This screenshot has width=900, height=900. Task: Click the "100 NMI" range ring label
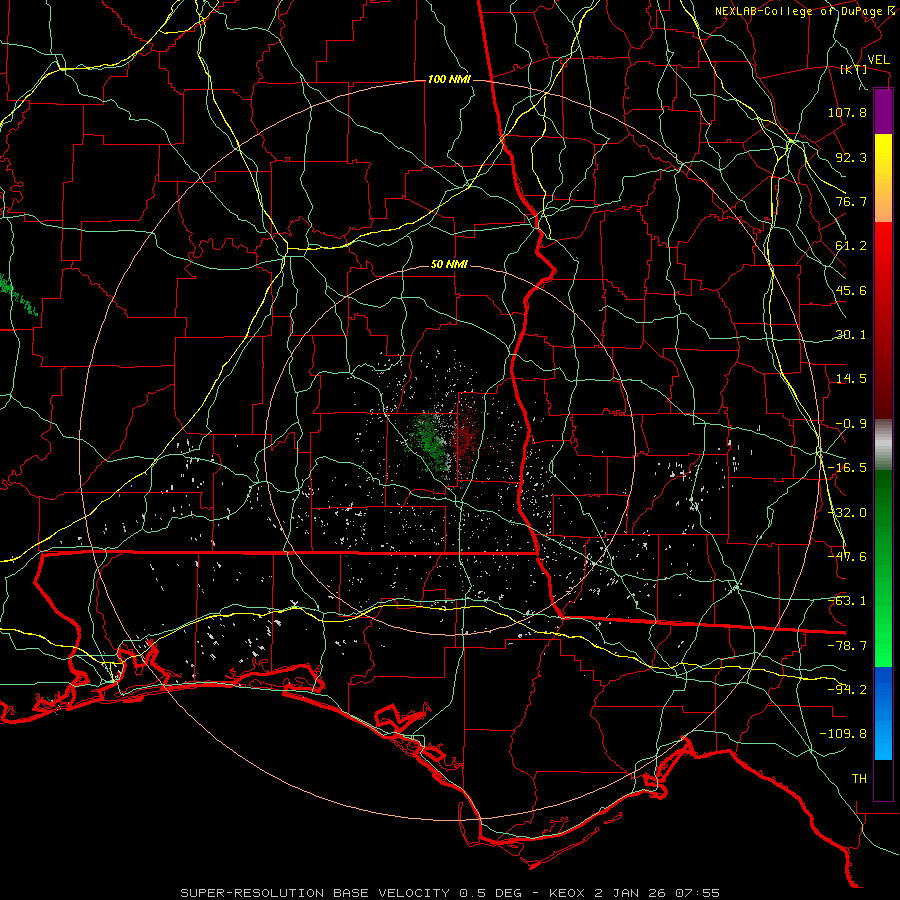pyautogui.click(x=449, y=79)
